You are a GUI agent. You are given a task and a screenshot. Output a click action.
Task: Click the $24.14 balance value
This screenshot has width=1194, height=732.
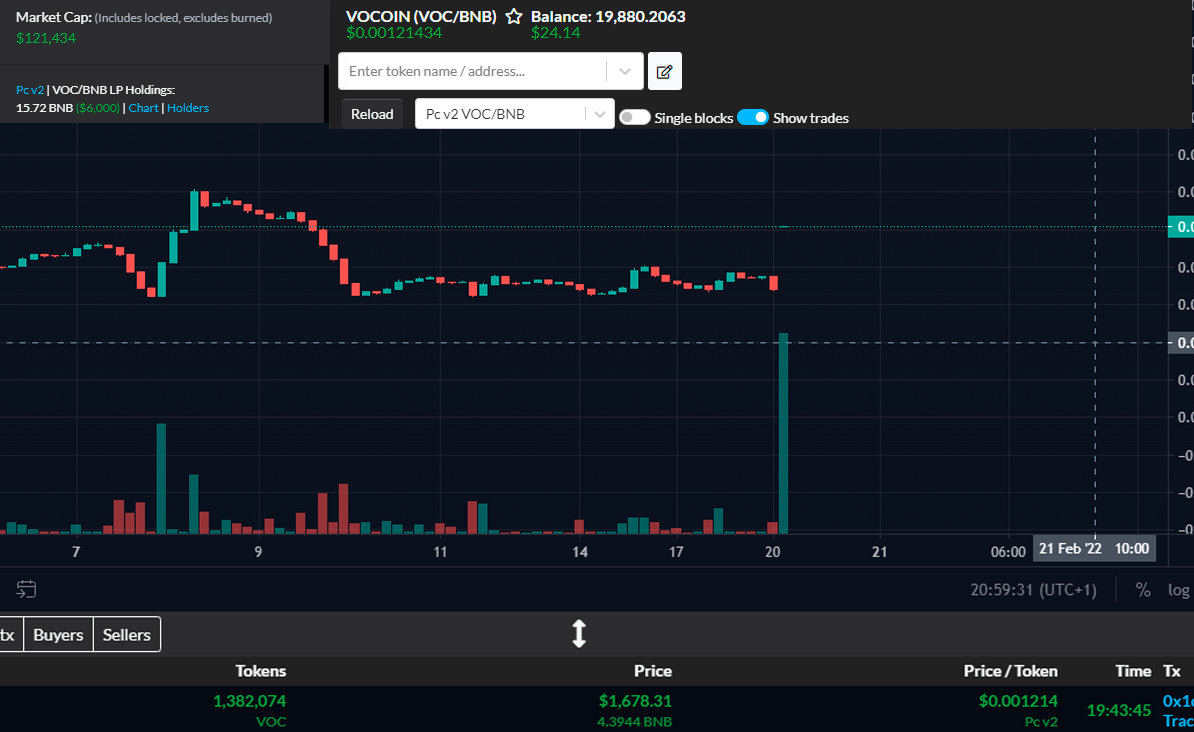[555, 33]
